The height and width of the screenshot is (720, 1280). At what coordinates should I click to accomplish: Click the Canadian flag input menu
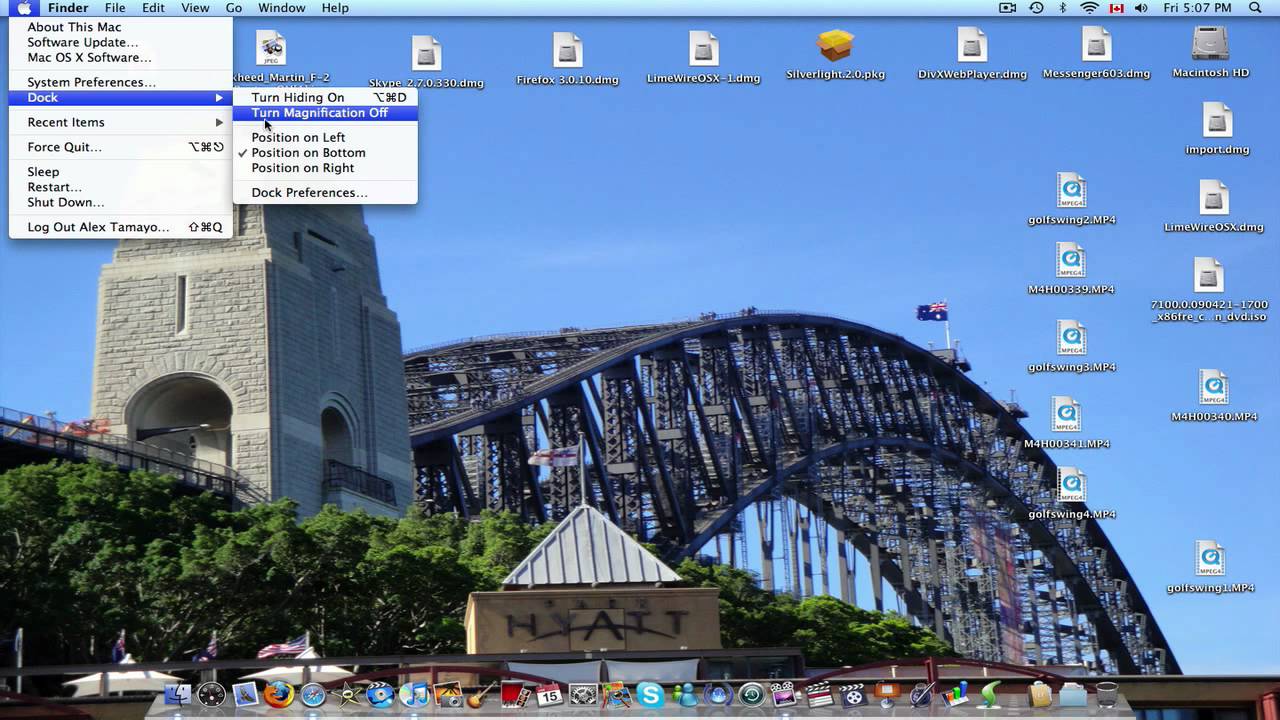[x=1116, y=8]
